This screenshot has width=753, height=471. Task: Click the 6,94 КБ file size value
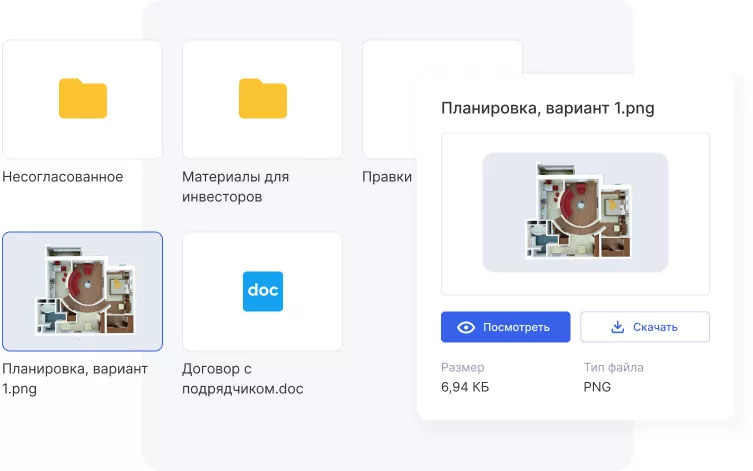point(465,387)
